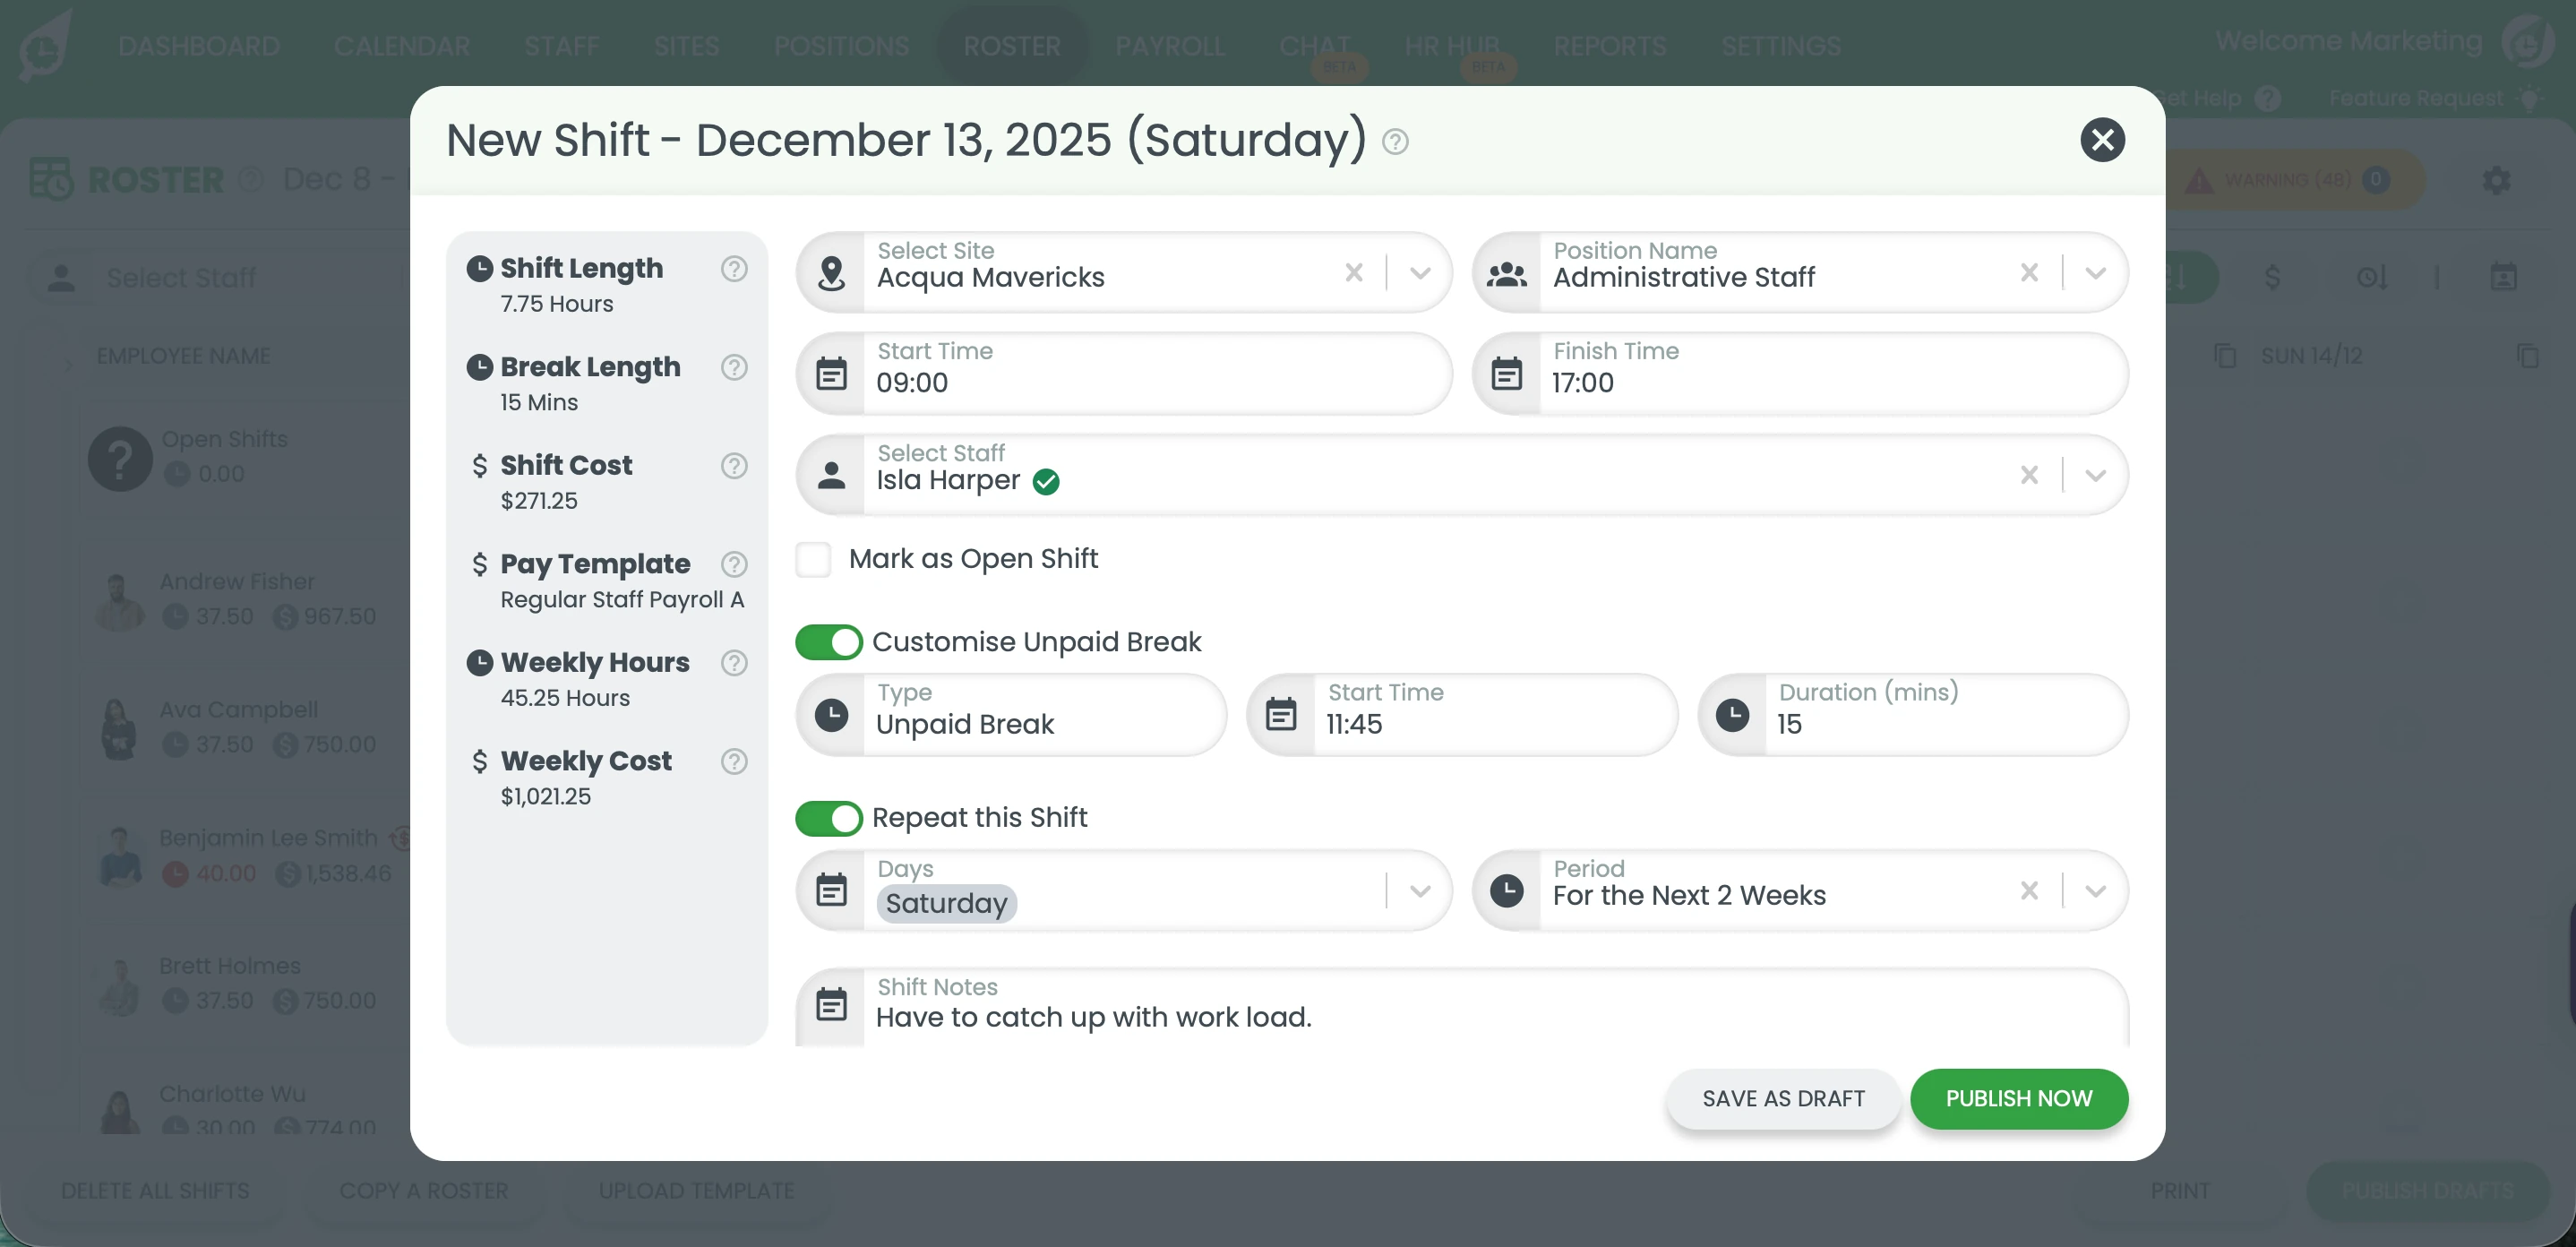The width and height of the screenshot is (2576, 1247).
Task: Click help icon beside Pay Template
Action: tap(734, 565)
